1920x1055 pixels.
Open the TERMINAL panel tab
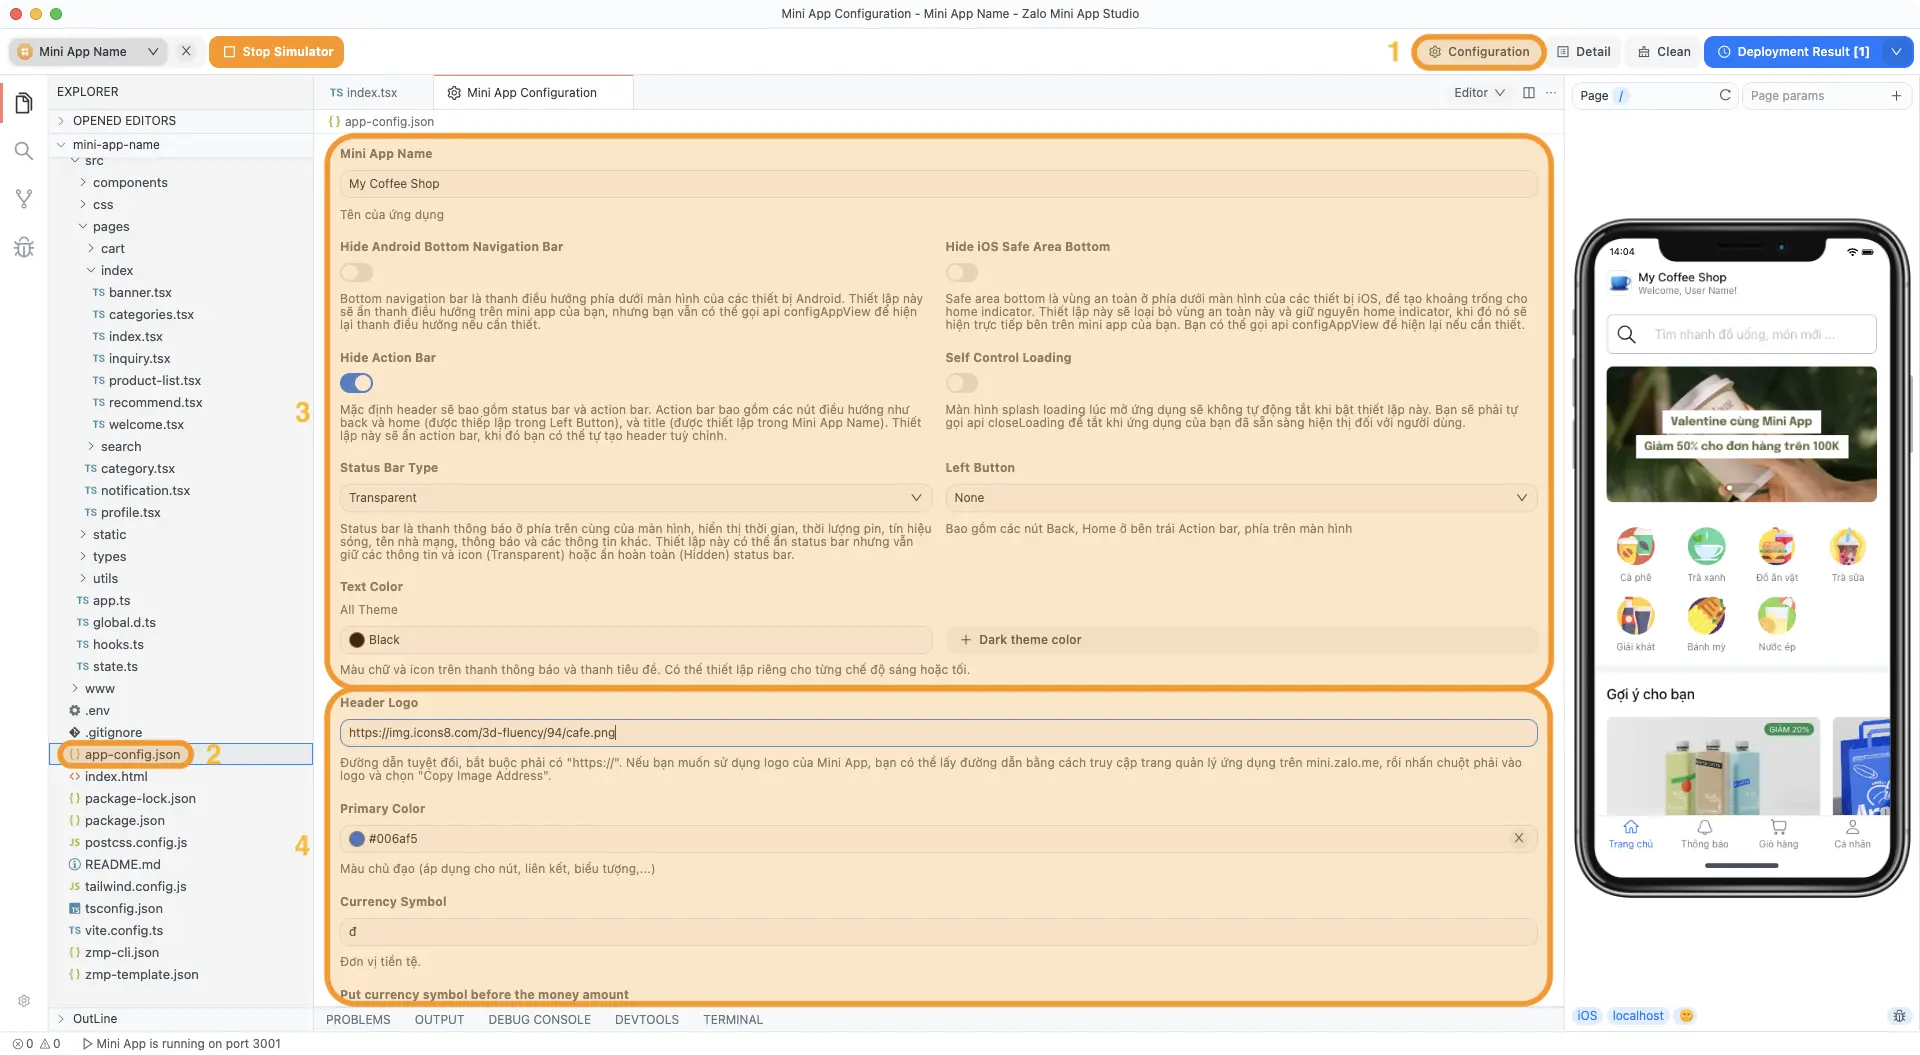pos(732,1019)
